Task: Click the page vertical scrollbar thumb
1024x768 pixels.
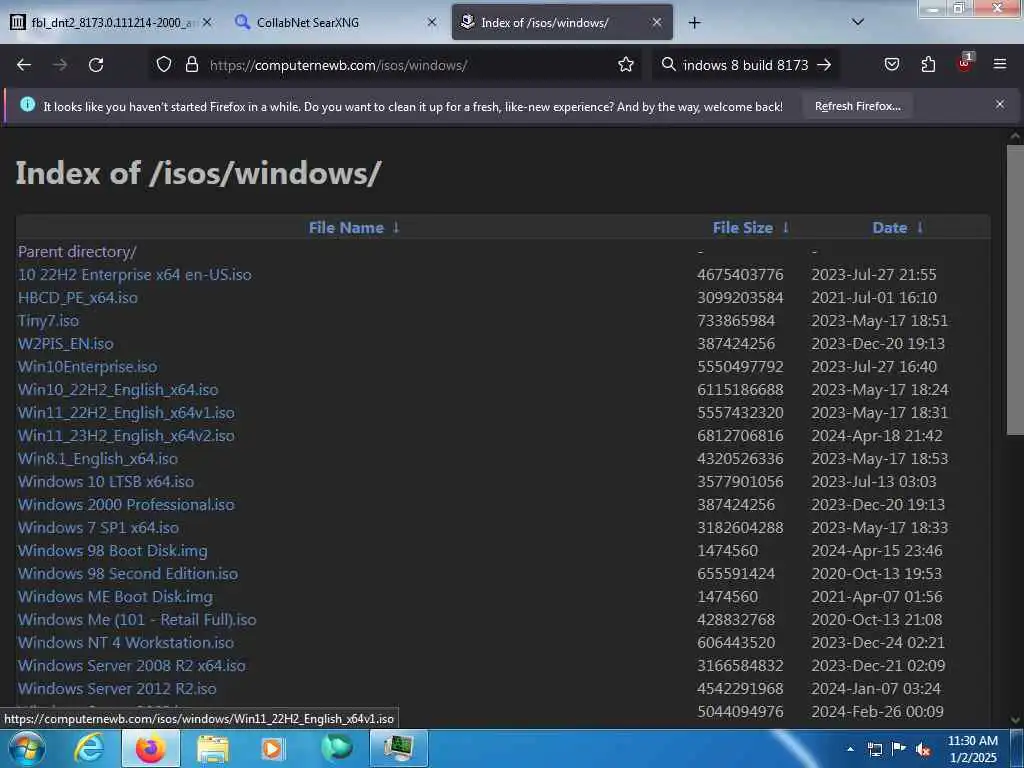Action: 1015,291
